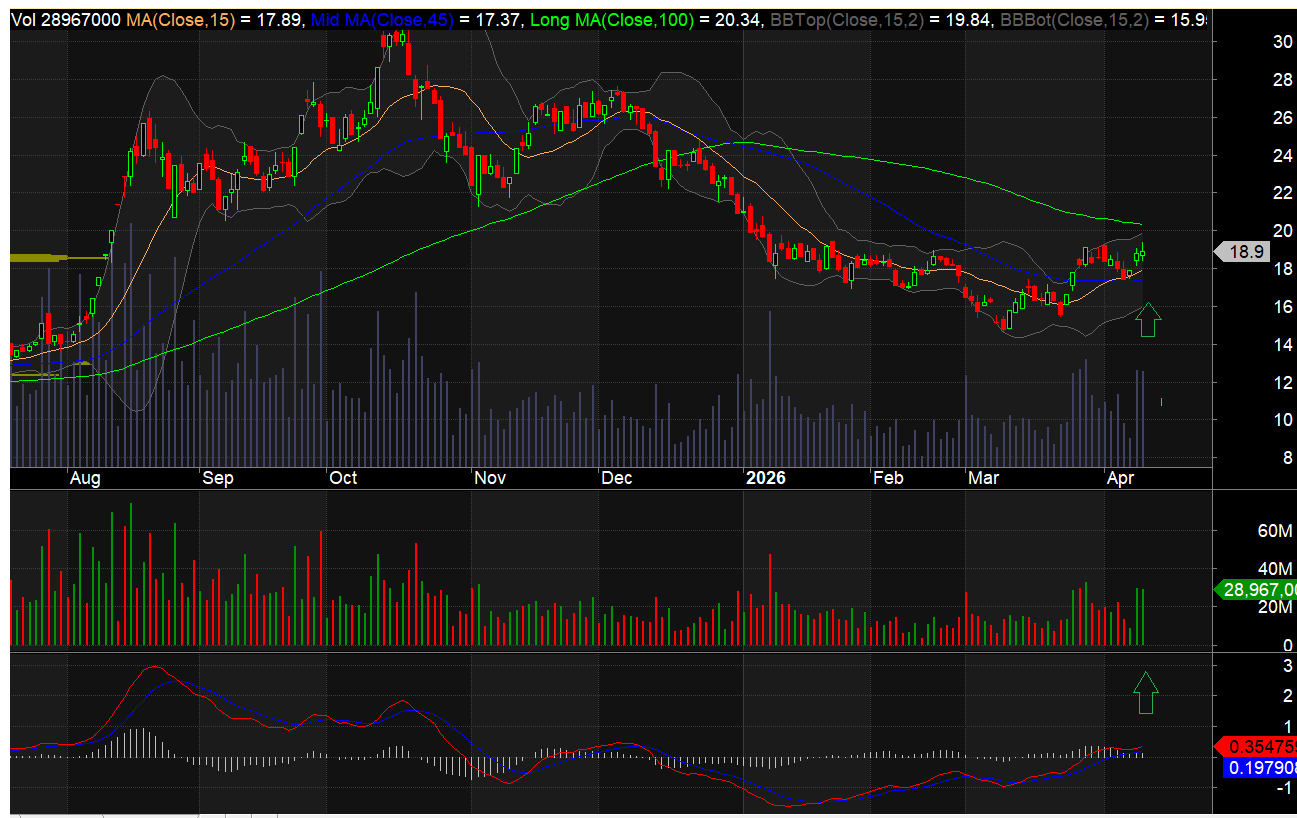Click the 2026 year label on time axis
This screenshot has height=818, width=1297.
(x=766, y=478)
